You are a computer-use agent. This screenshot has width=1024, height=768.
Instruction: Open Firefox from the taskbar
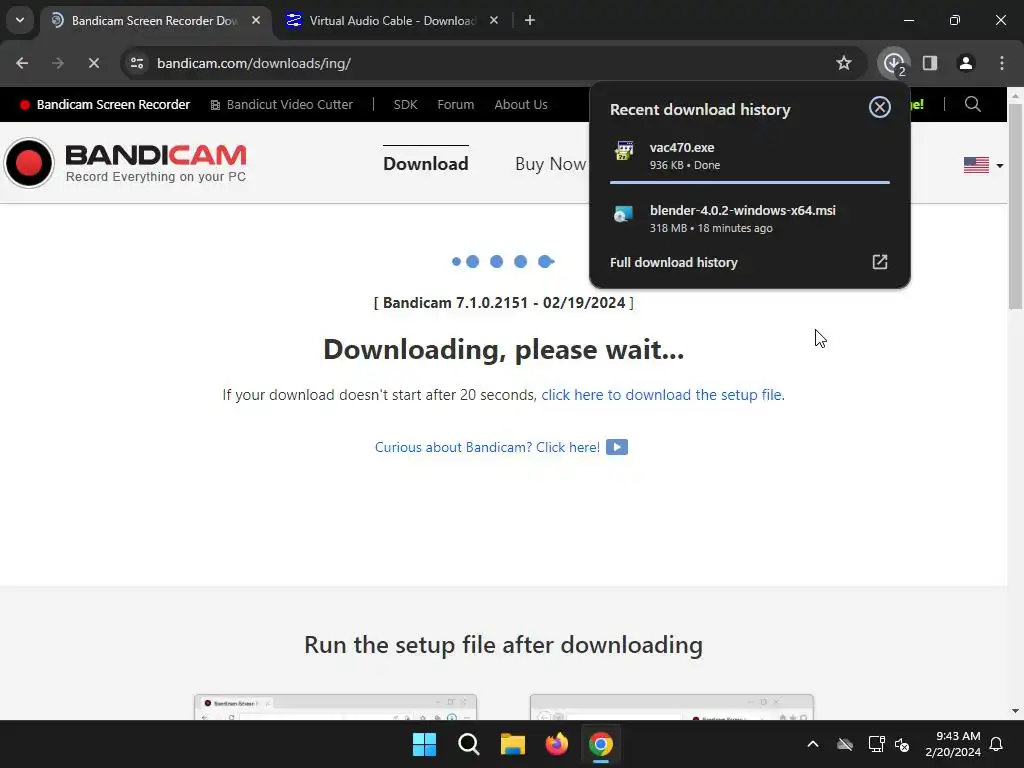(x=556, y=744)
